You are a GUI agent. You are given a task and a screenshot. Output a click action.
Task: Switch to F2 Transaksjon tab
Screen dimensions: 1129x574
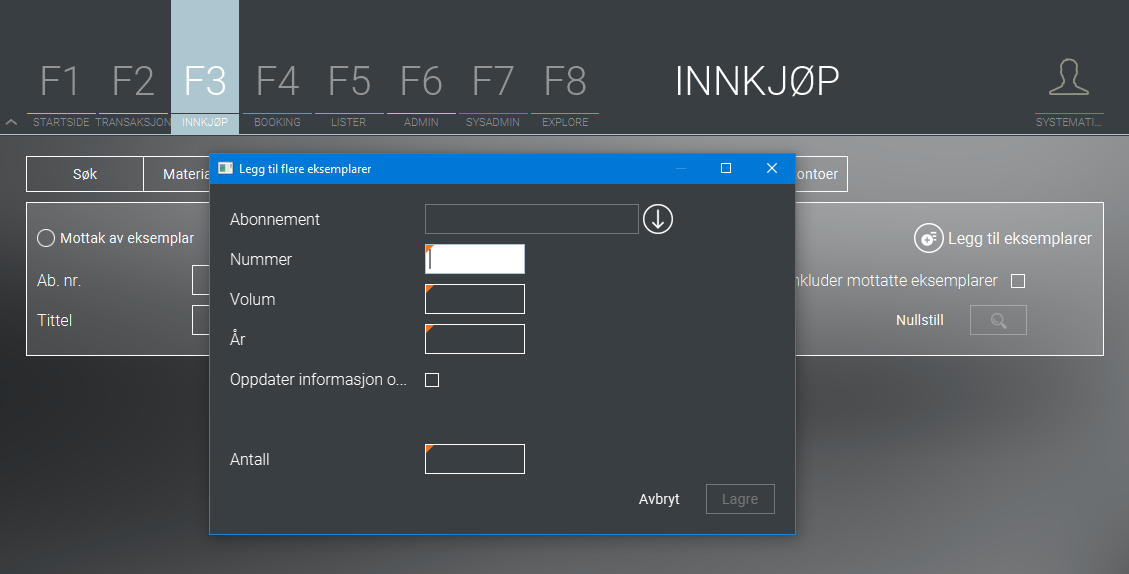[x=133, y=92]
